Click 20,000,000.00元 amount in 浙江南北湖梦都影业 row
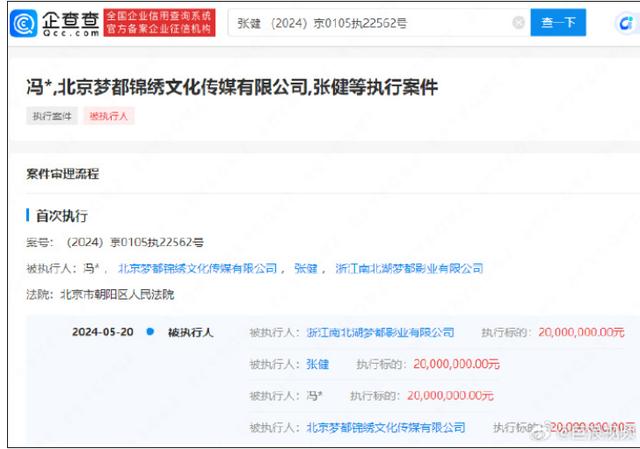Screen dimensions: 640x449 [581, 332]
